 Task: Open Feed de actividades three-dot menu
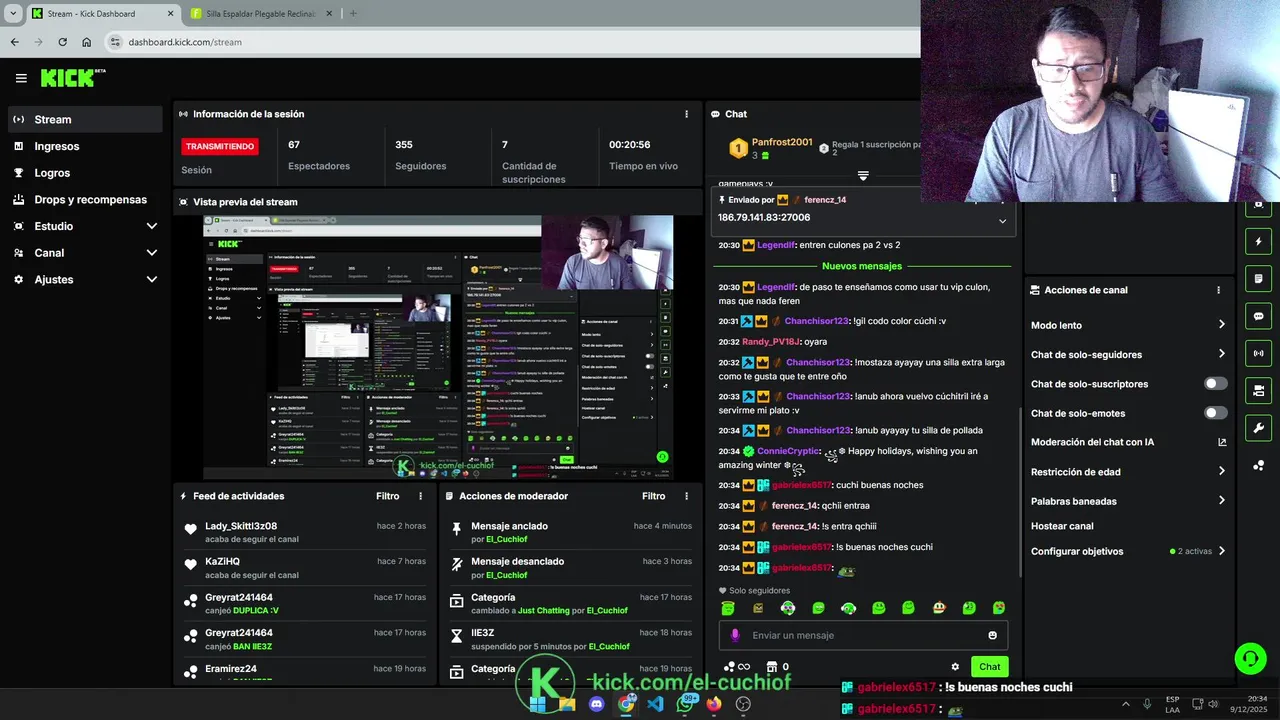click(x=420, y=496)
